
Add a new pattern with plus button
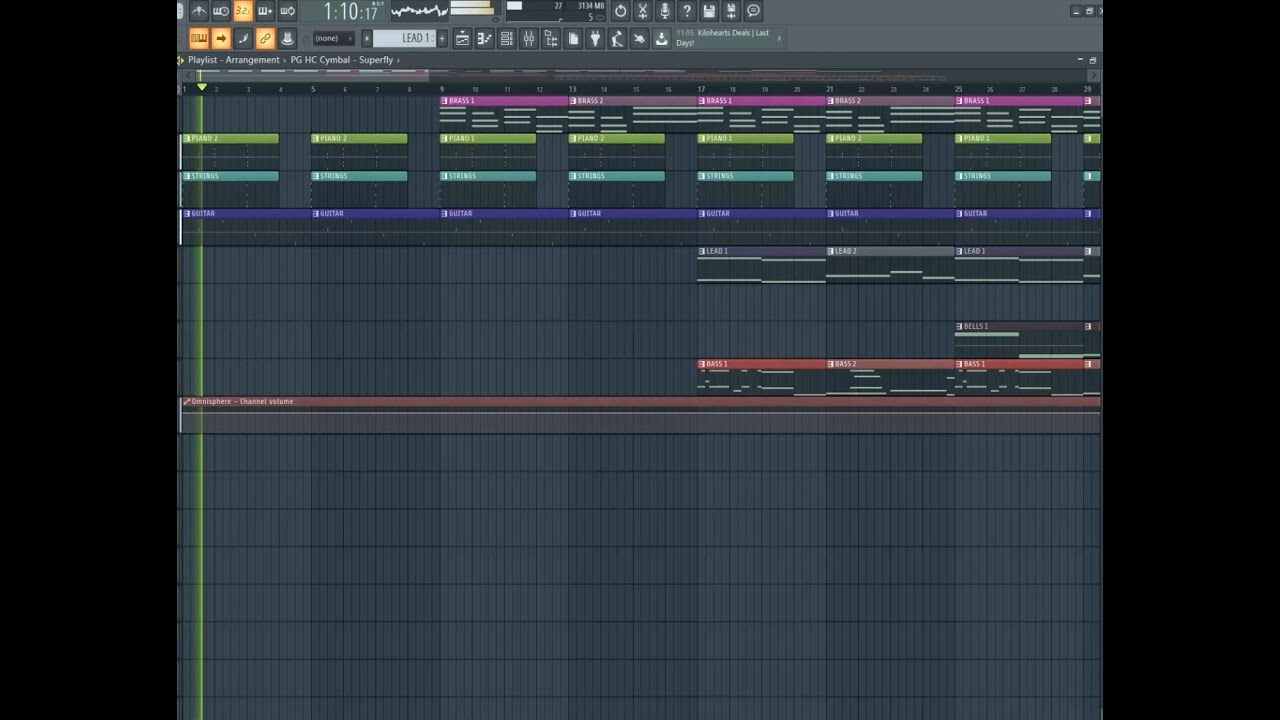tap(442, 38)
